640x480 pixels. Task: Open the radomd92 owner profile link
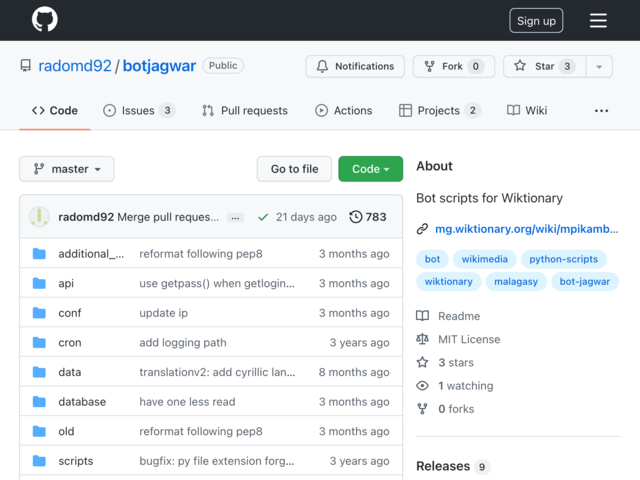coord(75,66)
